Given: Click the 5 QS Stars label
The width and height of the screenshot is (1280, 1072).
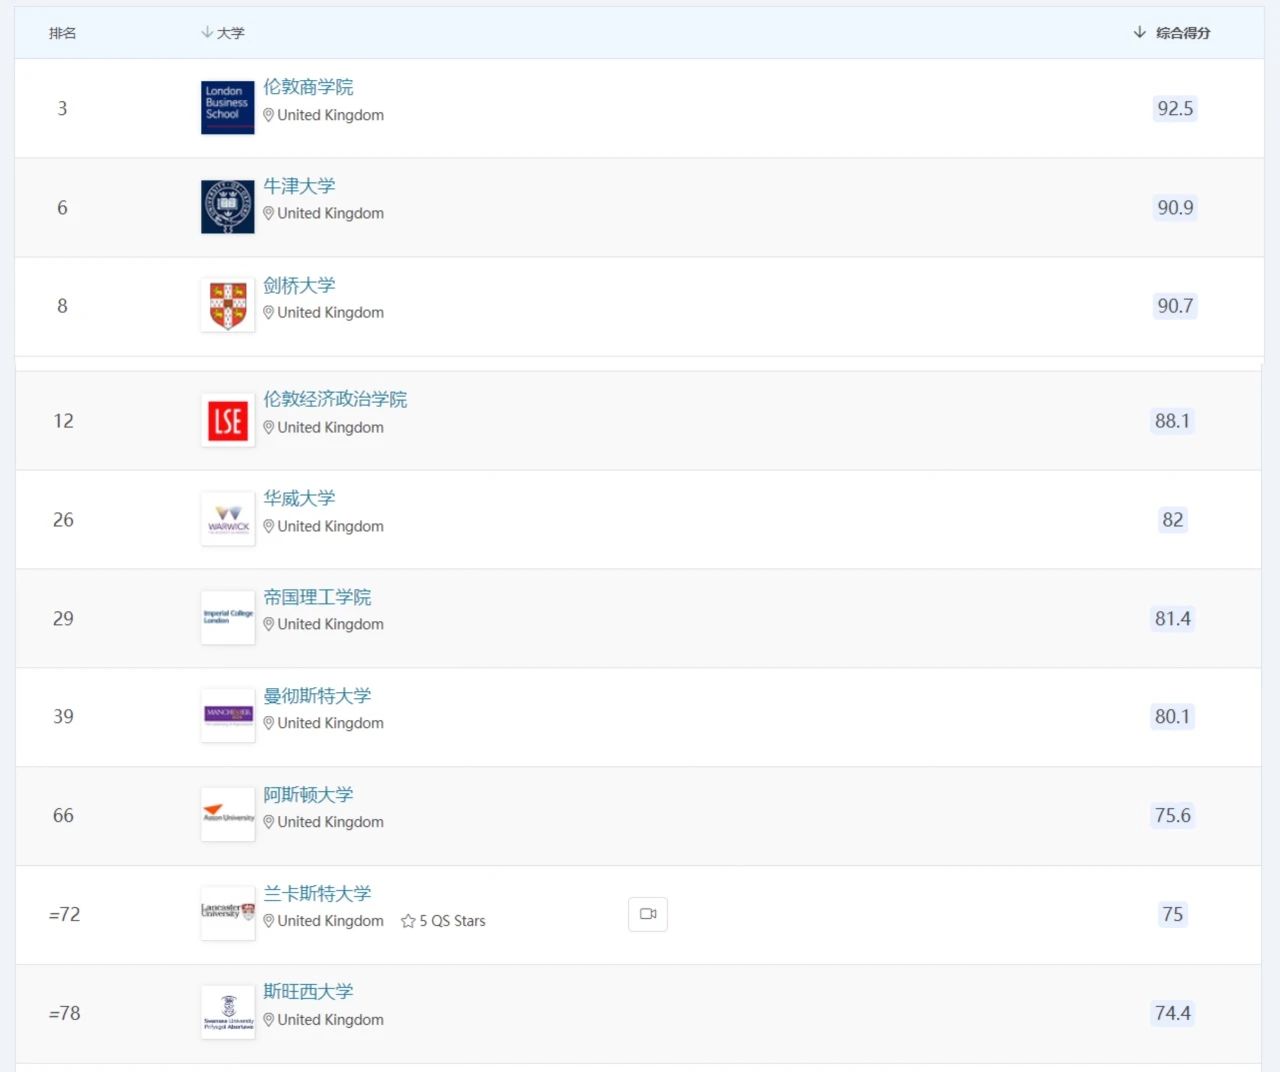Looking at the screenshot, I should point(452,921).
